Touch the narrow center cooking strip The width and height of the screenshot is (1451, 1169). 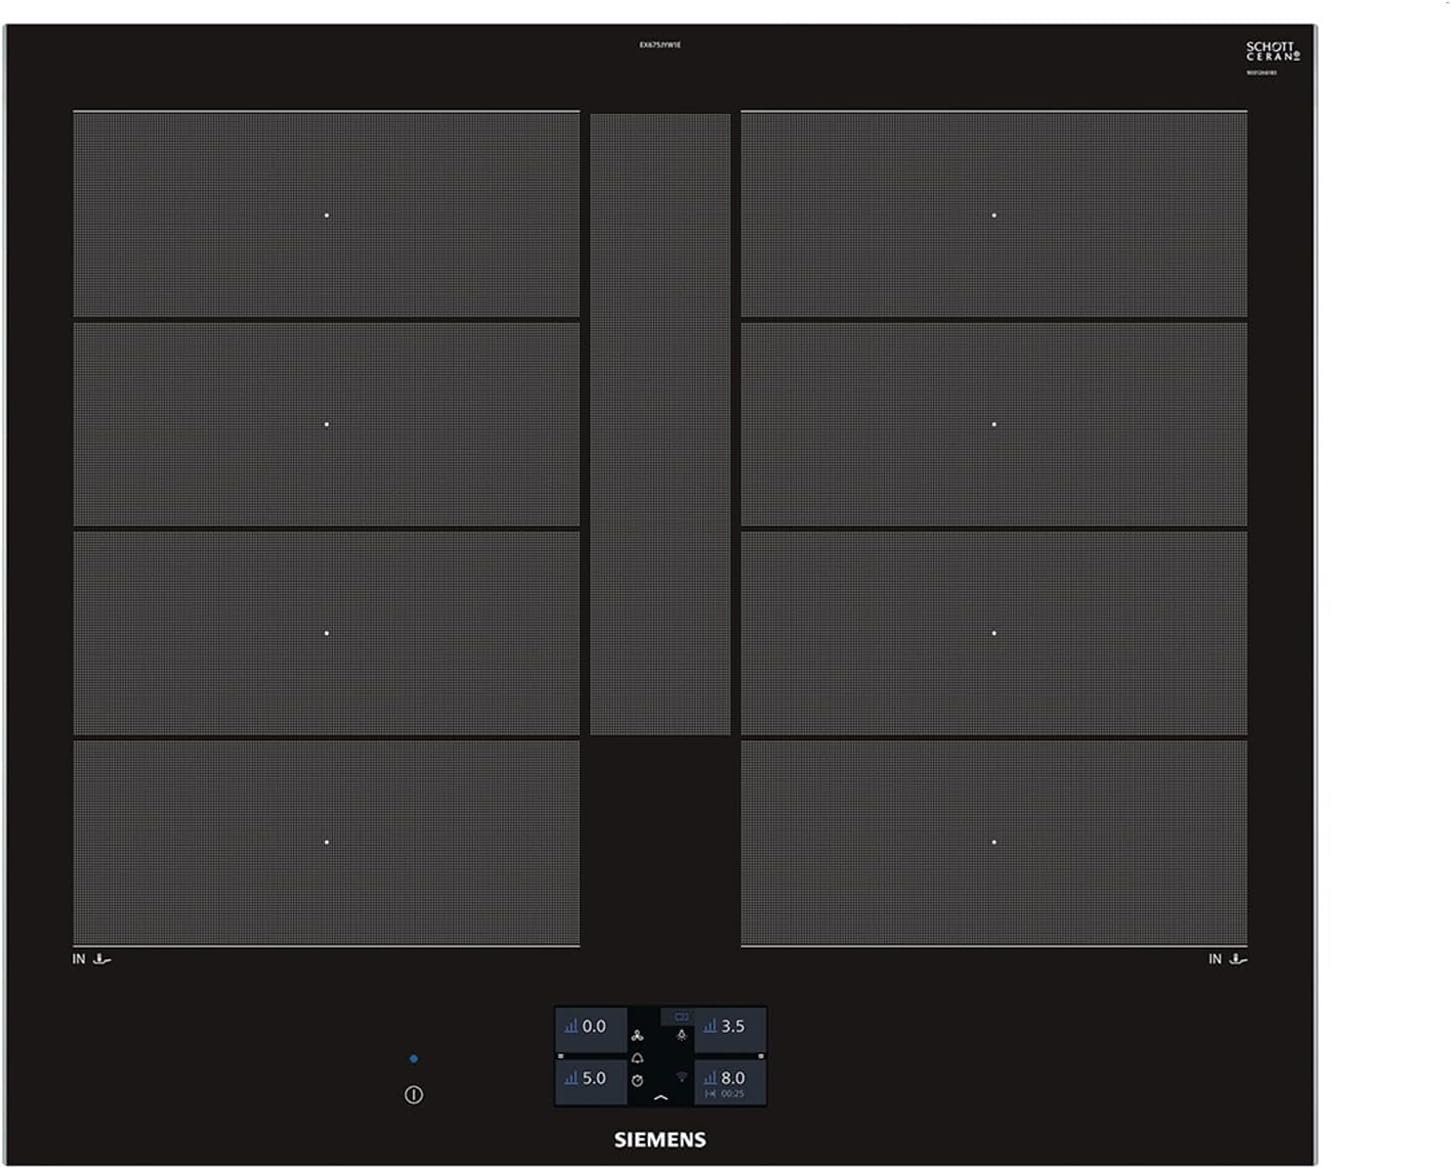660,424
